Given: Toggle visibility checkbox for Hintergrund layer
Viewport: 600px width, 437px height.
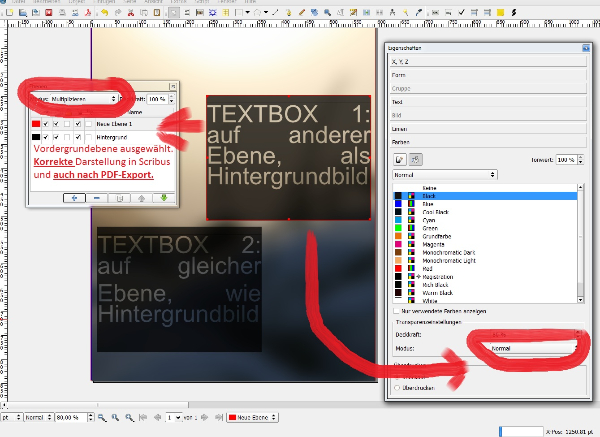Looking at the screenshot, I should (45, 136).
